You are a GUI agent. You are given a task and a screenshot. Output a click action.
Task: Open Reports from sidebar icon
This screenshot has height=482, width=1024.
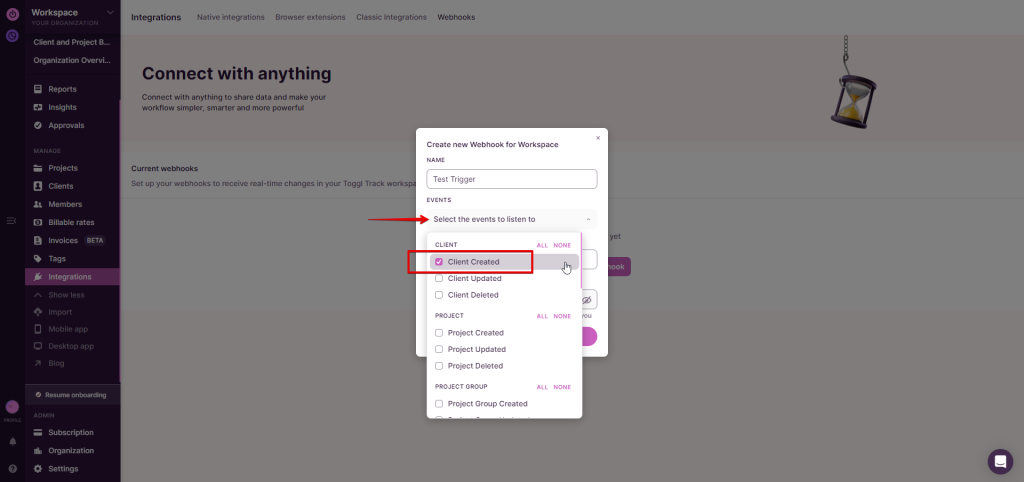coord(39,89)
